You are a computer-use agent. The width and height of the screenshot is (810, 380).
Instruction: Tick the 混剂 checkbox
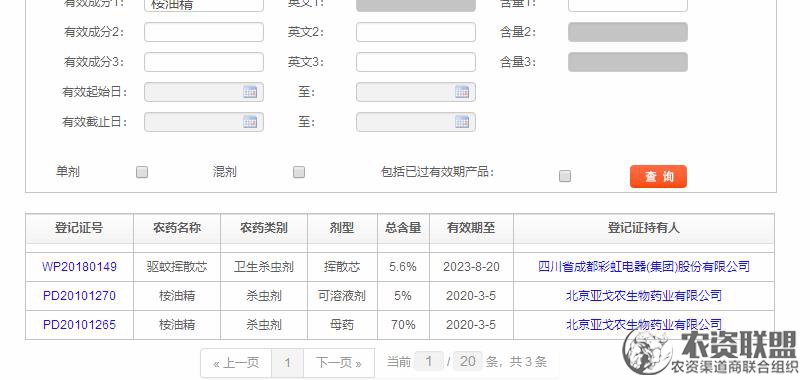pyautogui.click(x=299, y=172)
